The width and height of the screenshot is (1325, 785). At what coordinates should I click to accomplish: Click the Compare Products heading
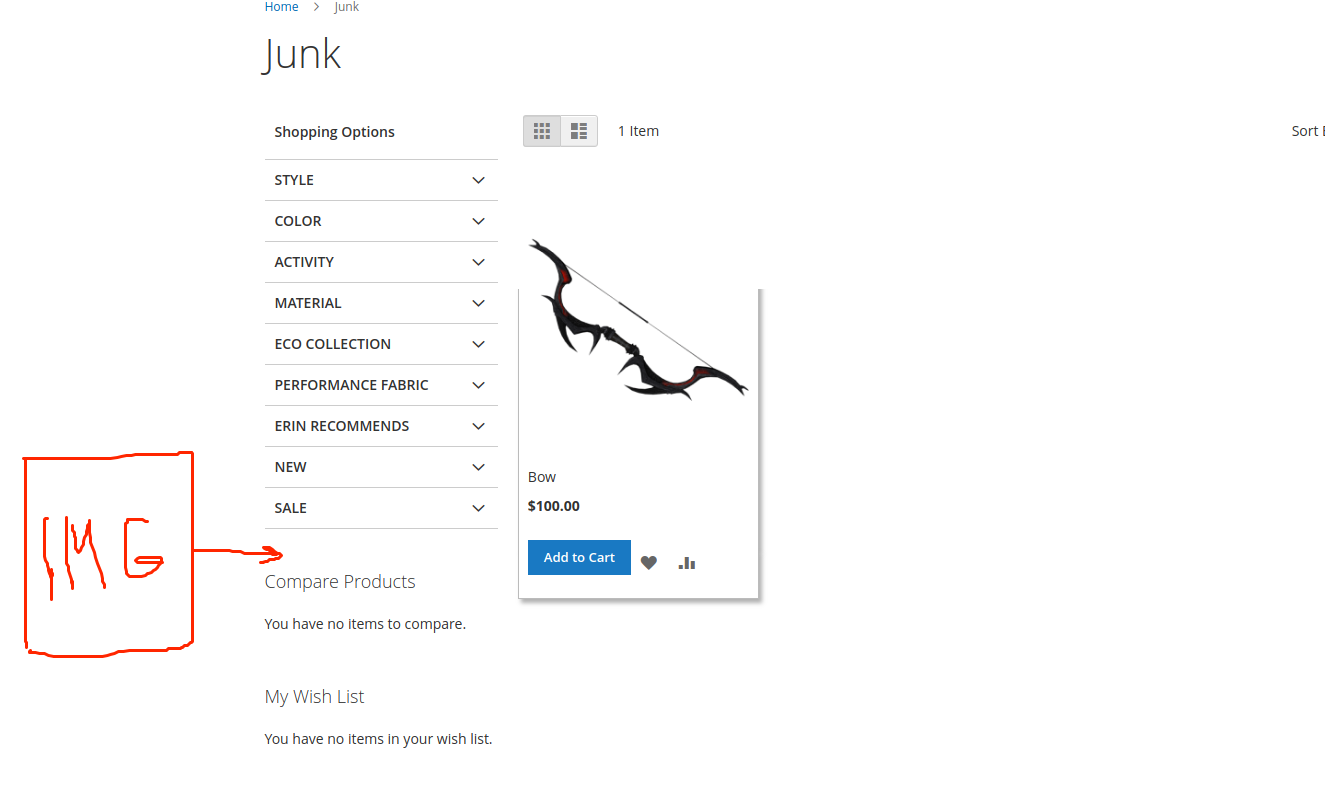tap(340, 582)
